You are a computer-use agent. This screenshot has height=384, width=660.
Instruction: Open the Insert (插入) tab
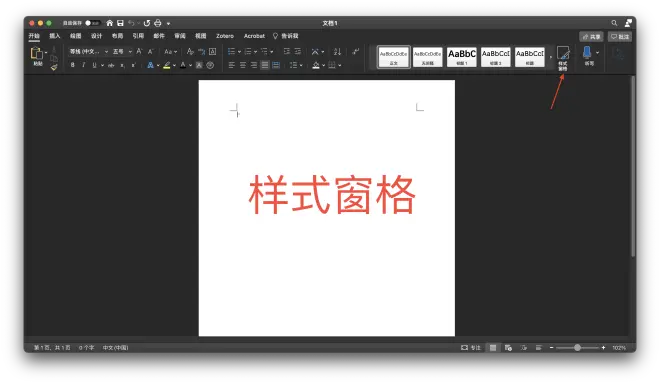(55, 36)
